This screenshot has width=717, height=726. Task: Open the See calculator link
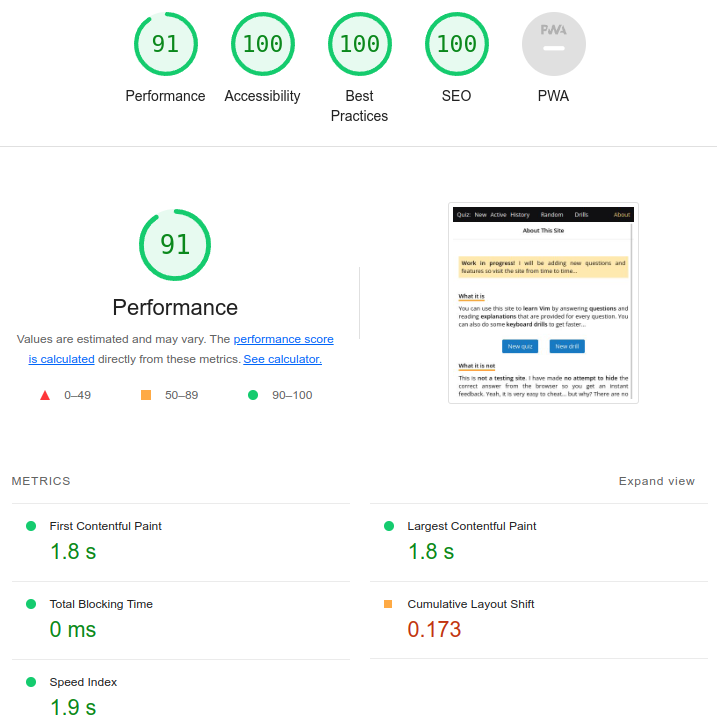(x=282, y=359)
